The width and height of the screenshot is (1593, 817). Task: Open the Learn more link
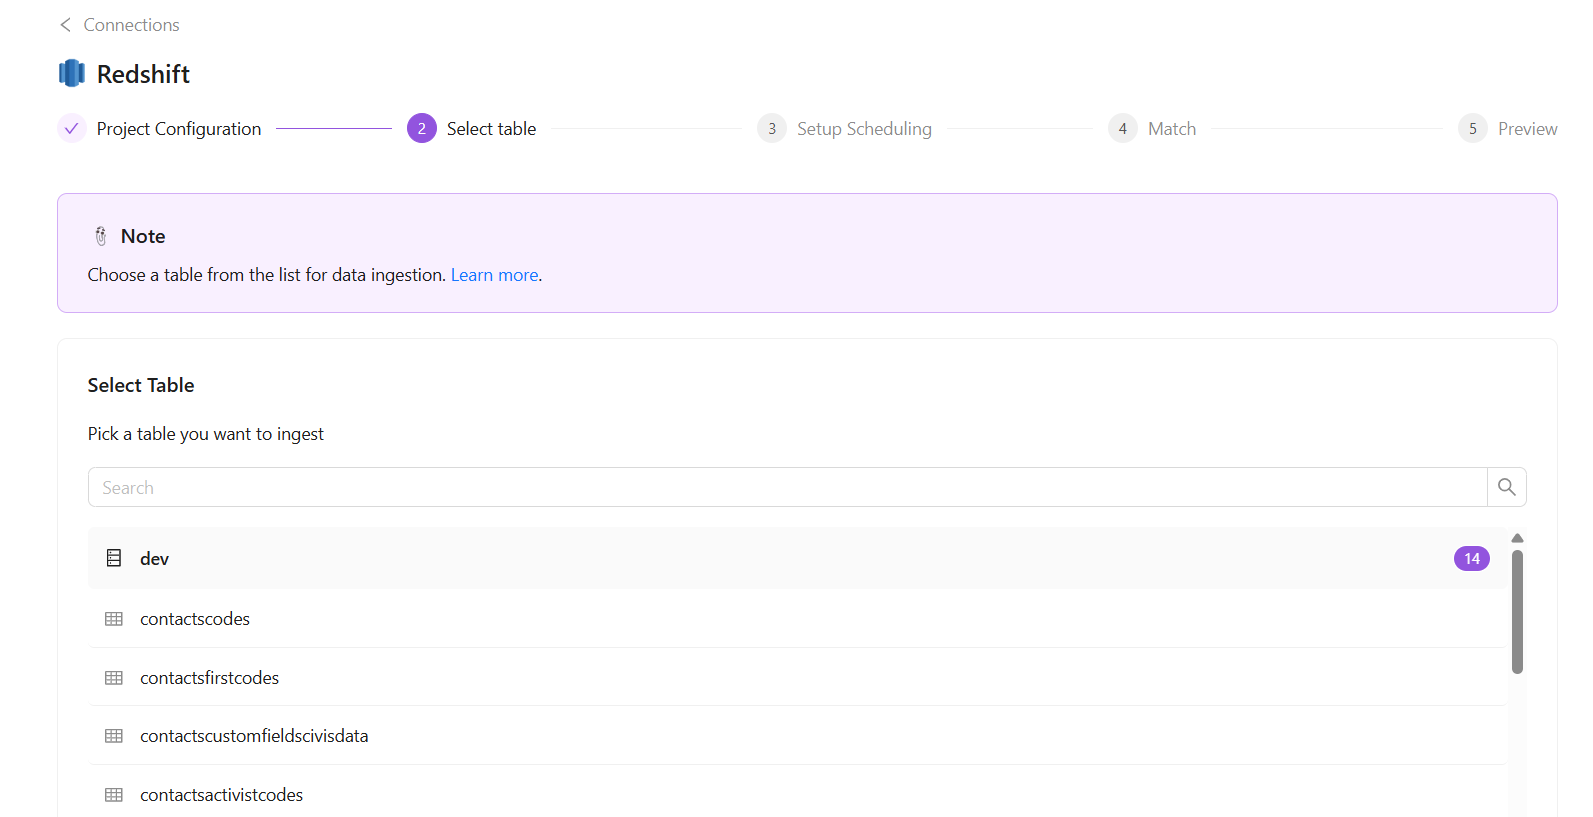point(494,275)
